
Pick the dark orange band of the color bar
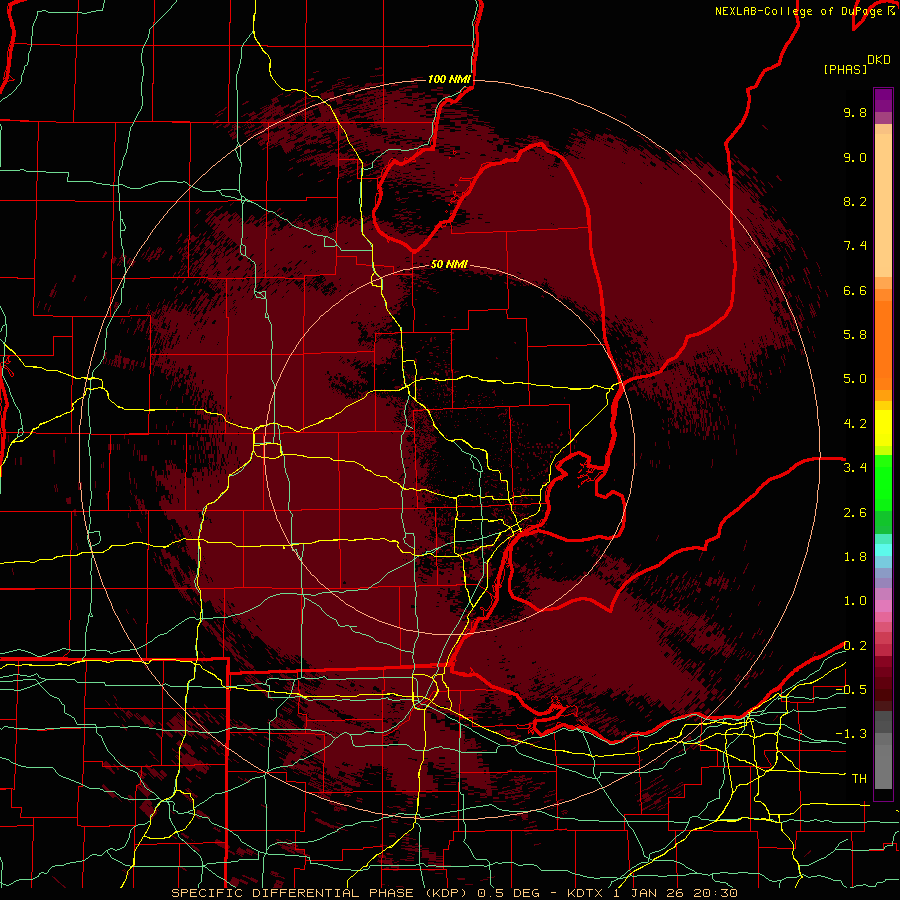(x=883, y=344)
